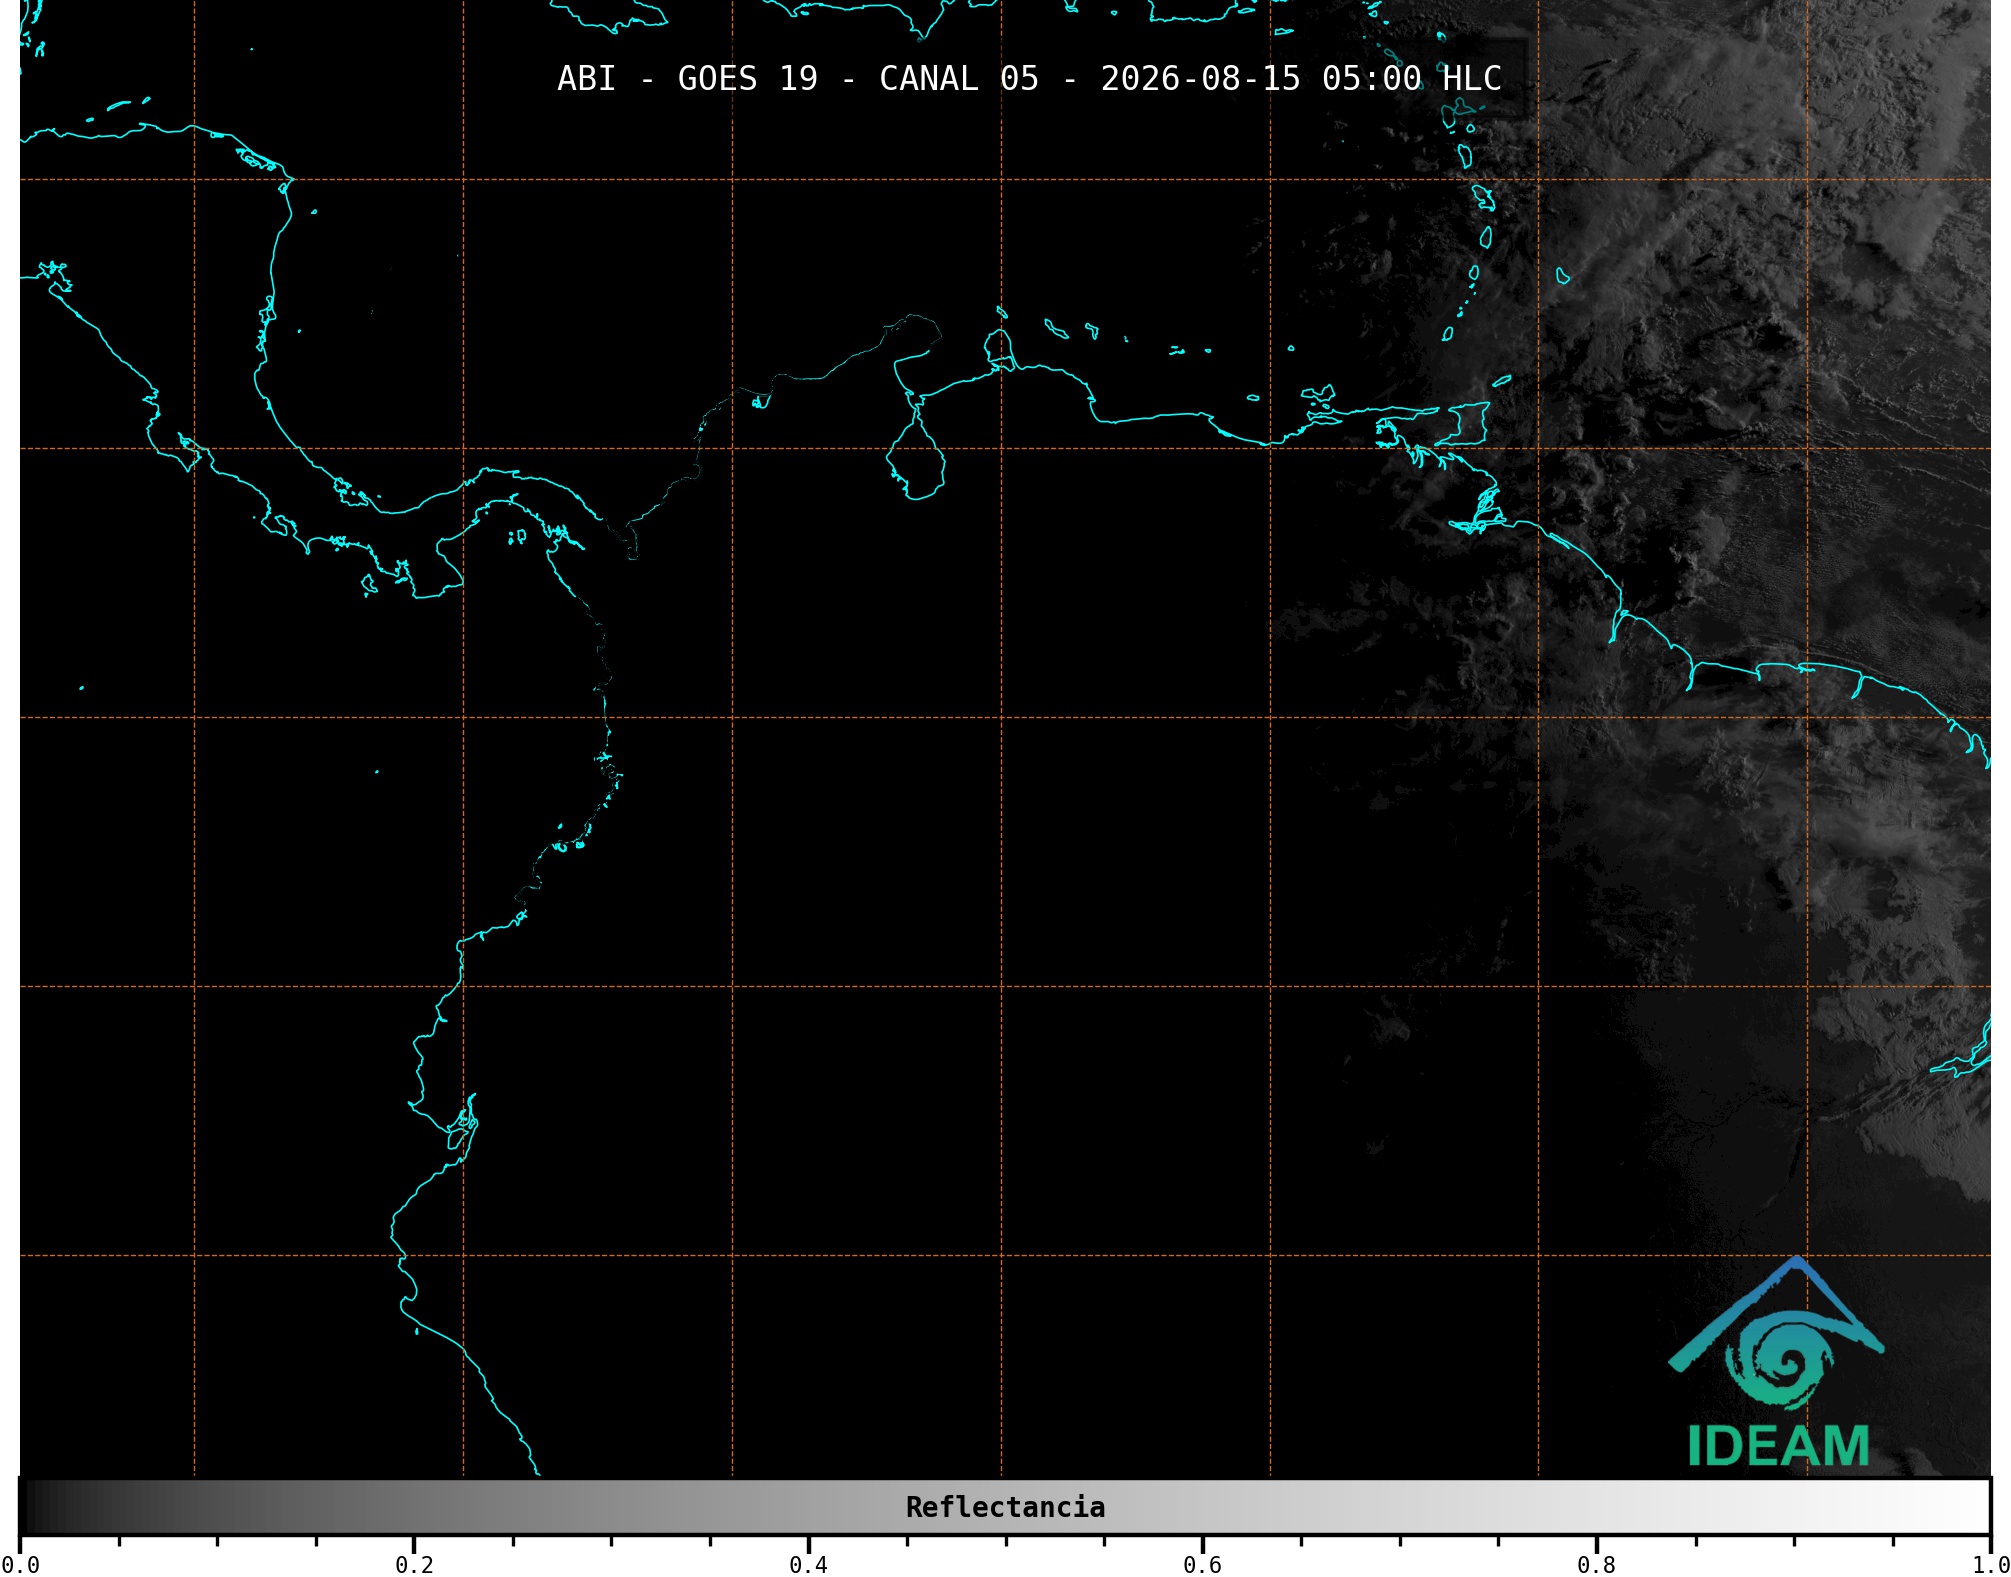Click the Reflectancia grayscale colorbar
Viewport: 2011px width, 1577px height.
tap(1005, 1507)
